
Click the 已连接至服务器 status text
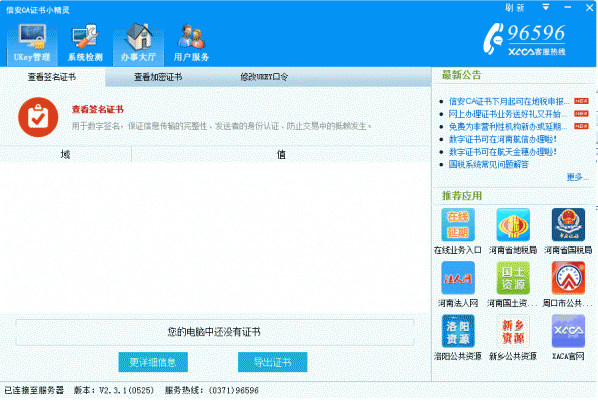[x=34, y=391]
